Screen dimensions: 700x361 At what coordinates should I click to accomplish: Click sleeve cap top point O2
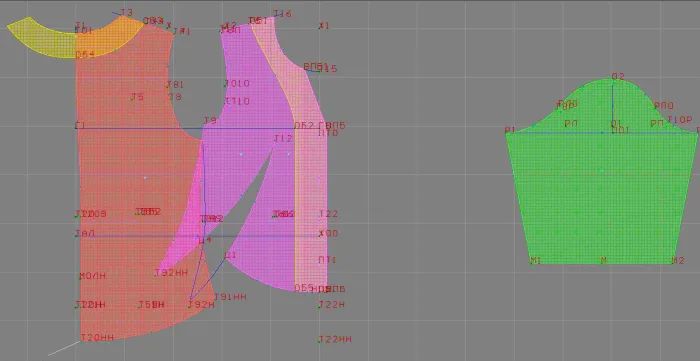click(618, 76)
